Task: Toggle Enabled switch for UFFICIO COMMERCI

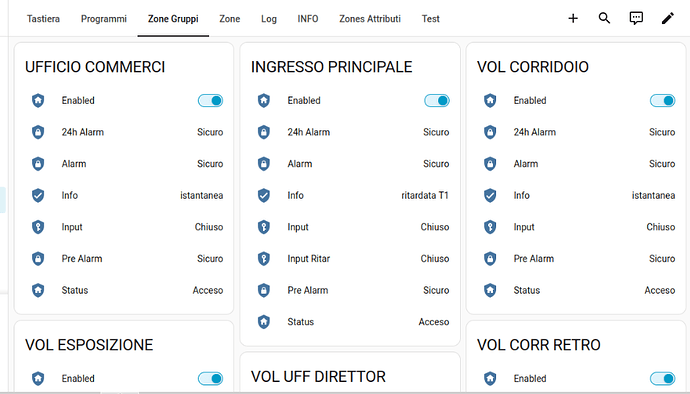Action: (210, 101)
